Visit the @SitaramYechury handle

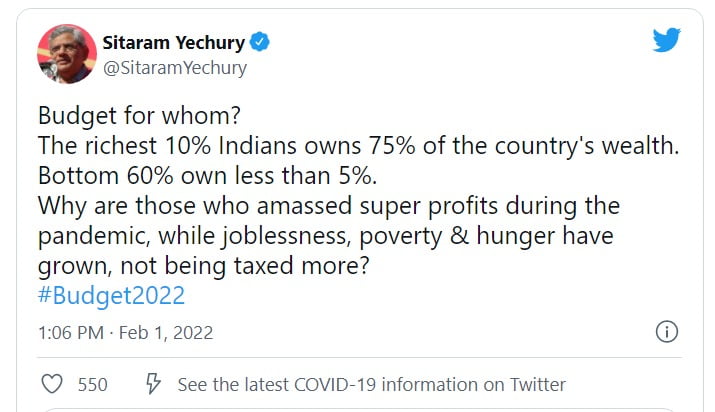[174, 69]
